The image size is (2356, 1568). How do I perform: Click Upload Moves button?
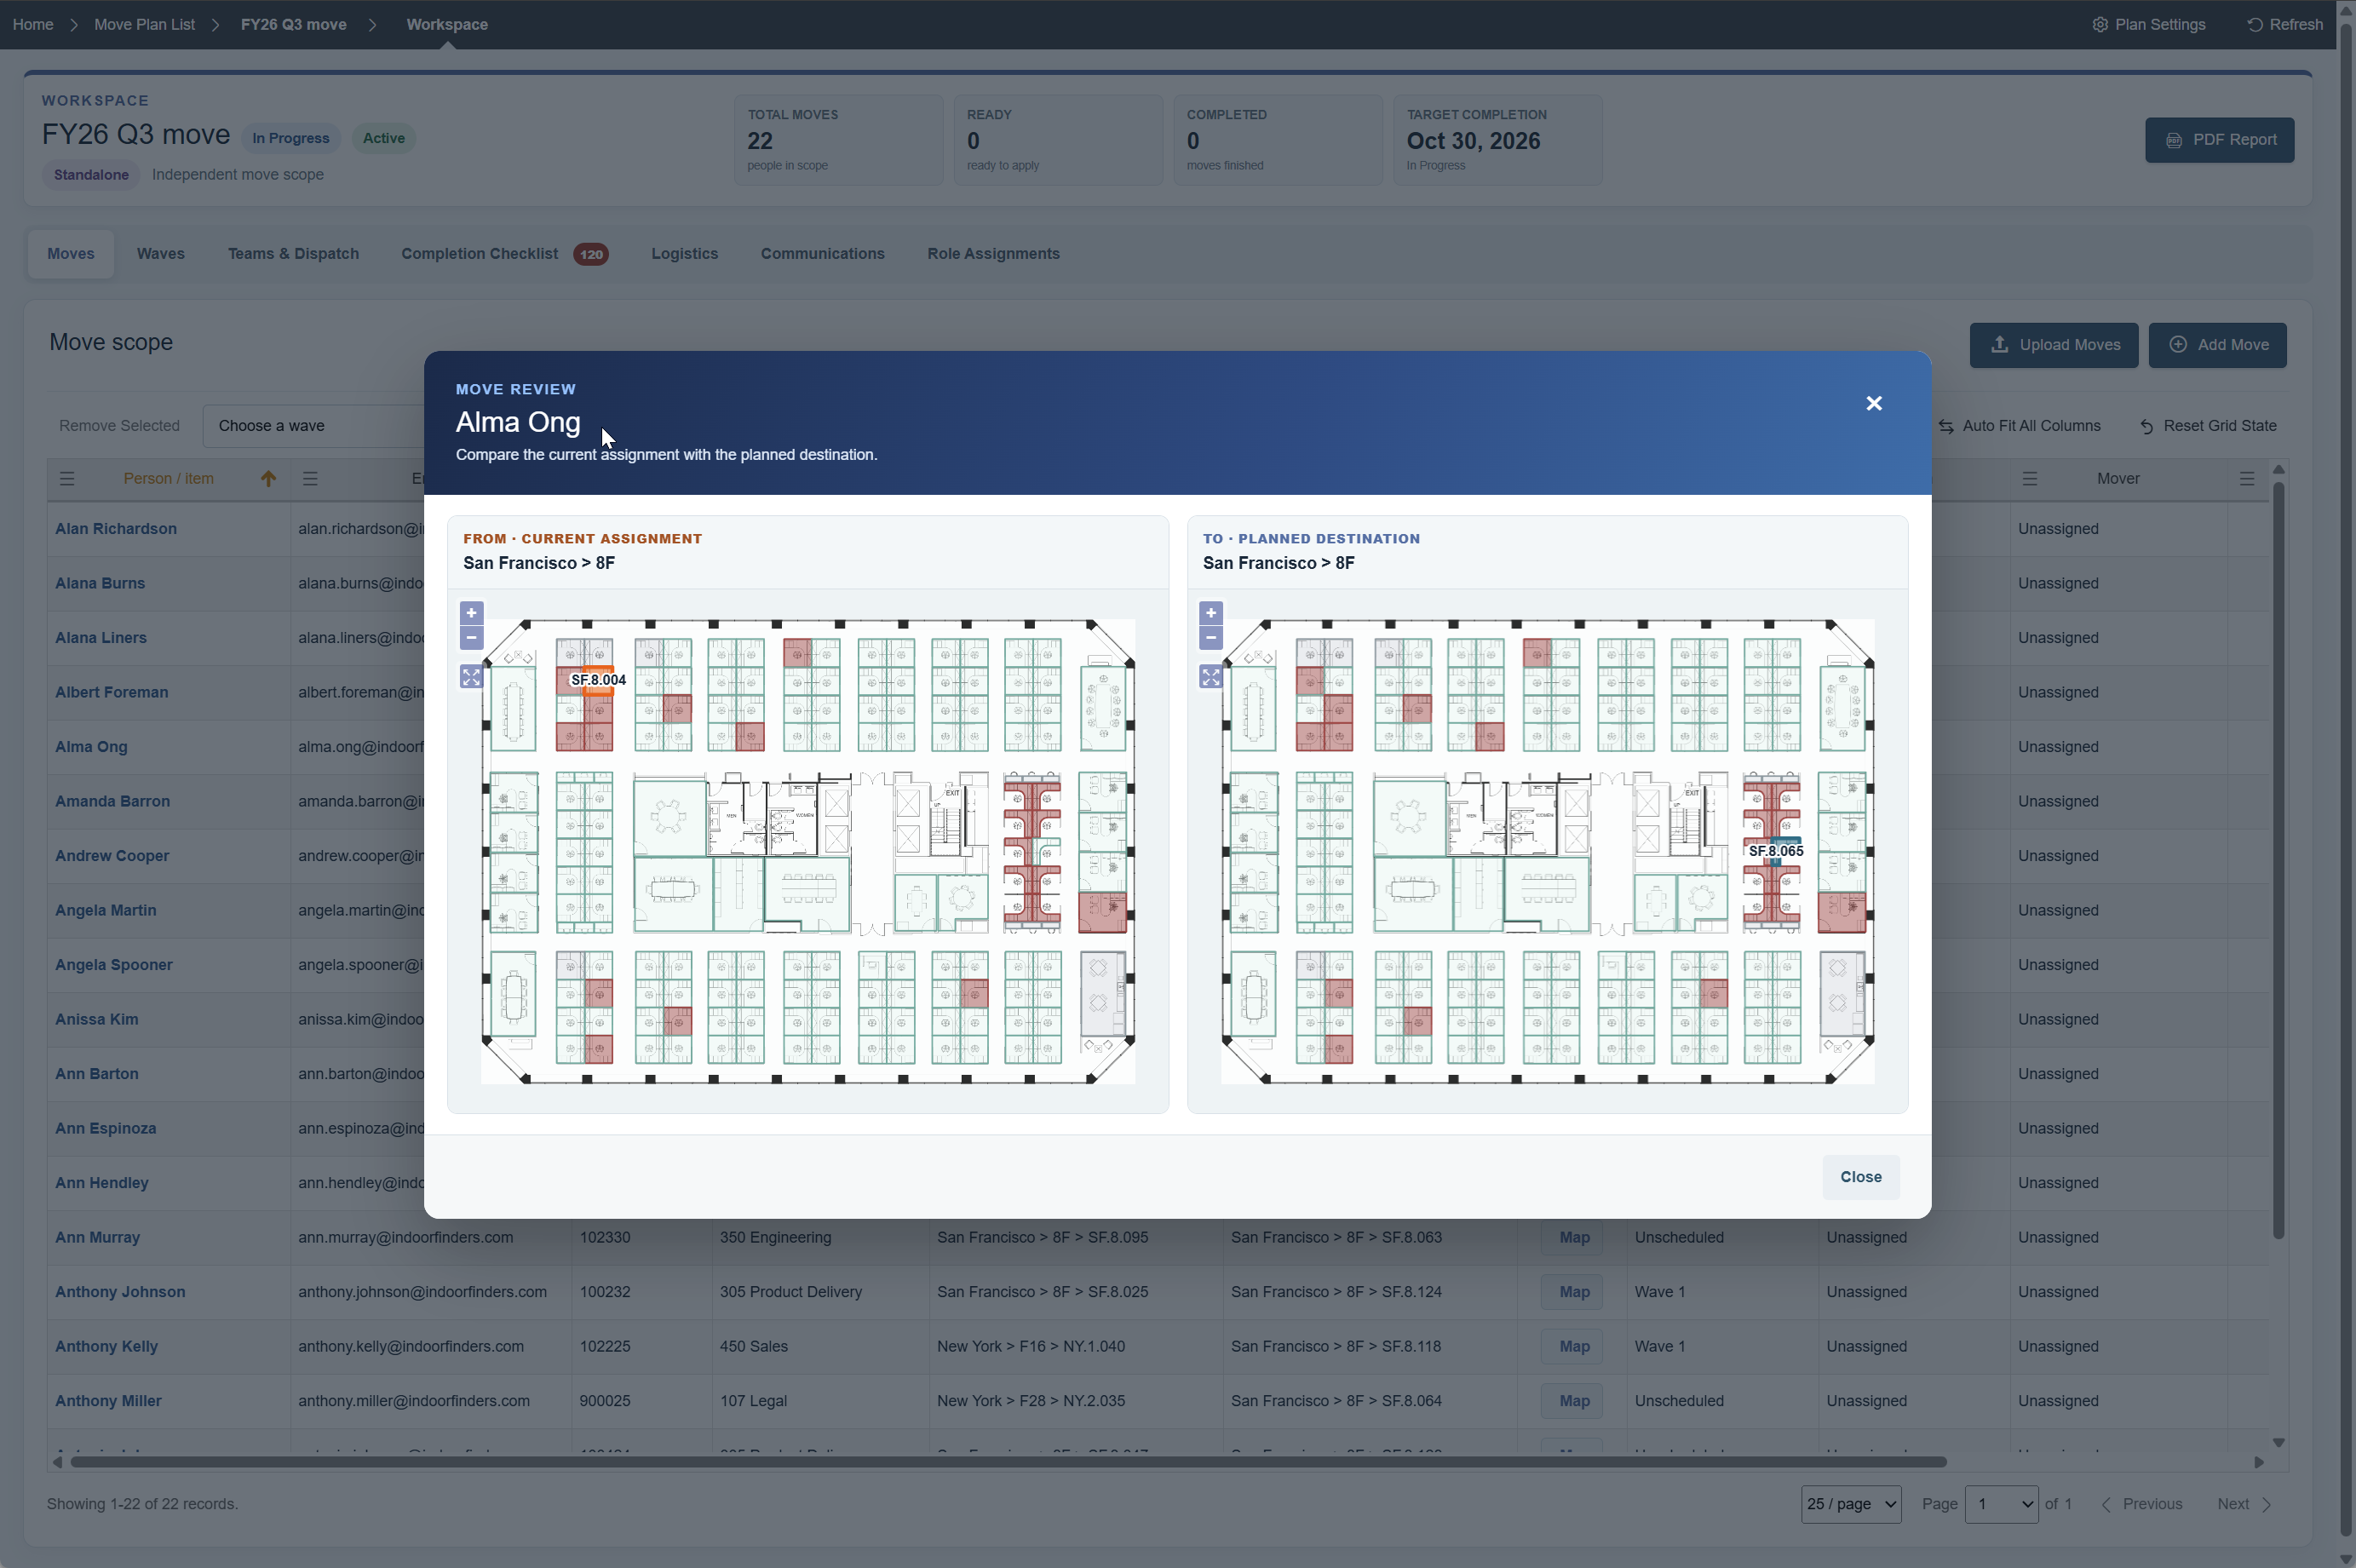coord(2053,345)
